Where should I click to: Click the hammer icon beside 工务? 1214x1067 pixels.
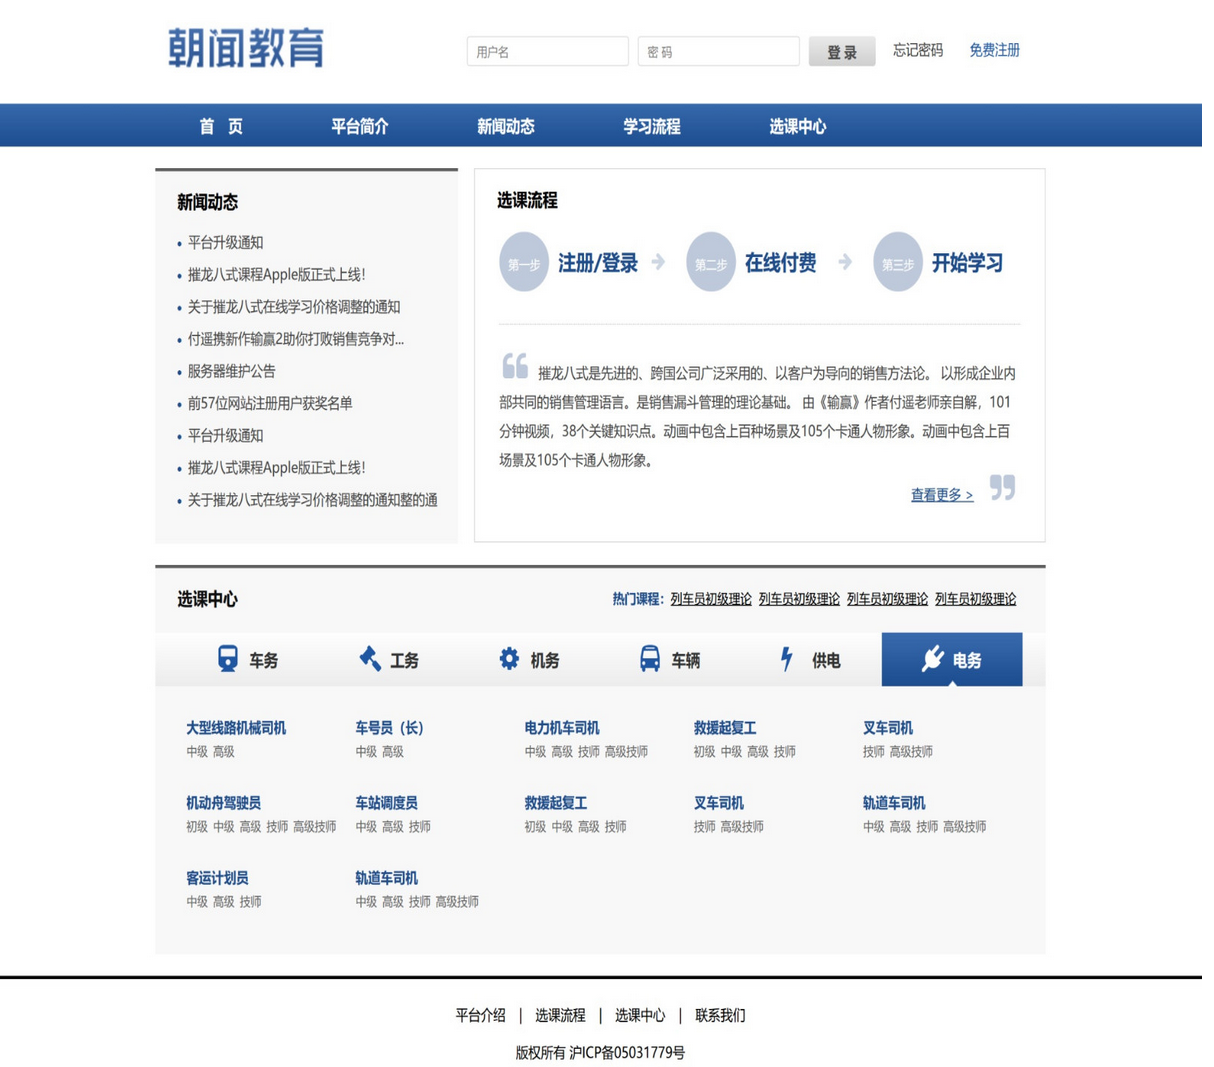(x=372, y=658)
